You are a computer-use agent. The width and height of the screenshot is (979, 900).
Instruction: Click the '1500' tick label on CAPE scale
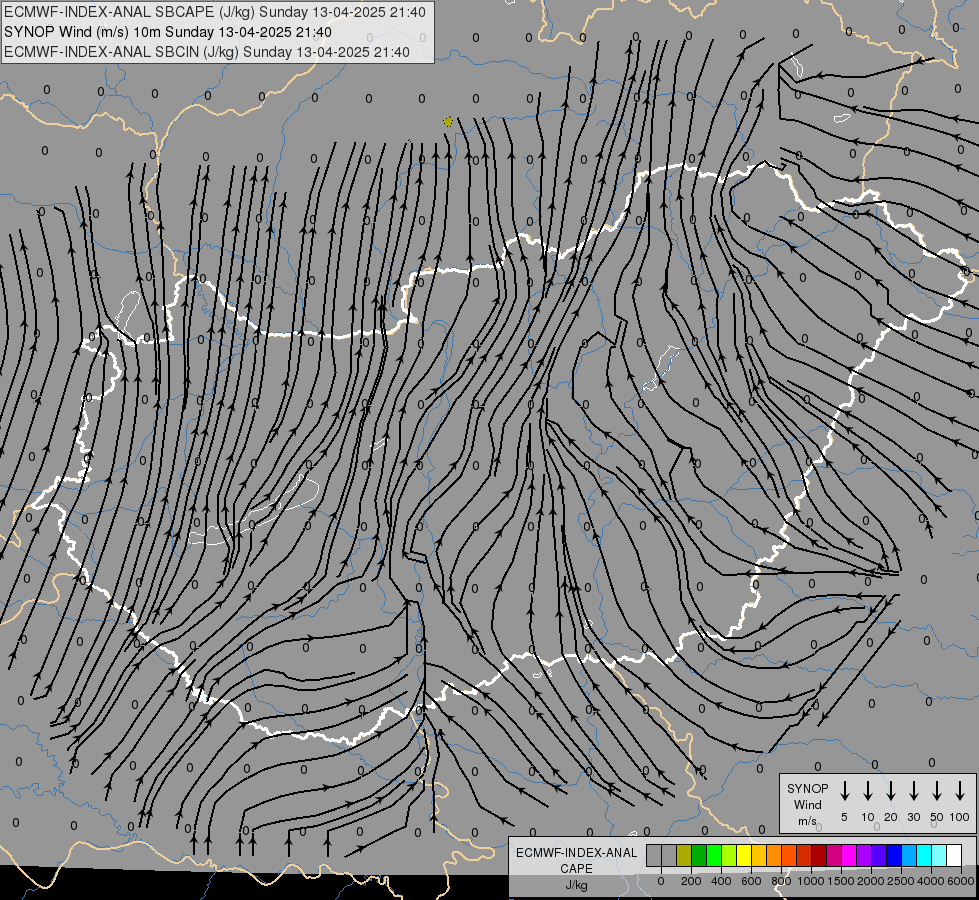(841, 881)
